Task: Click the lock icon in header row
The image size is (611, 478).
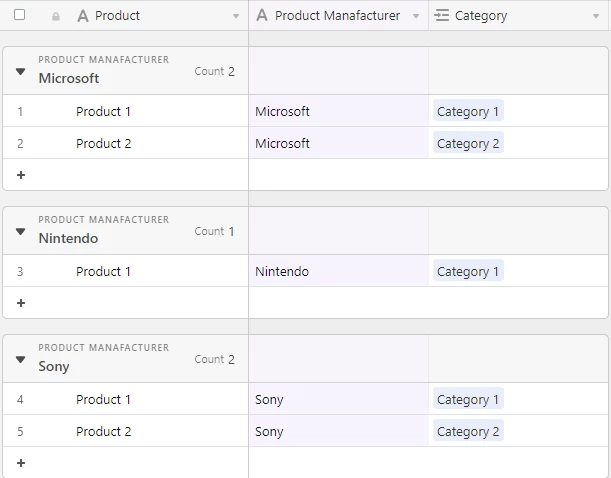Action: 55,16
